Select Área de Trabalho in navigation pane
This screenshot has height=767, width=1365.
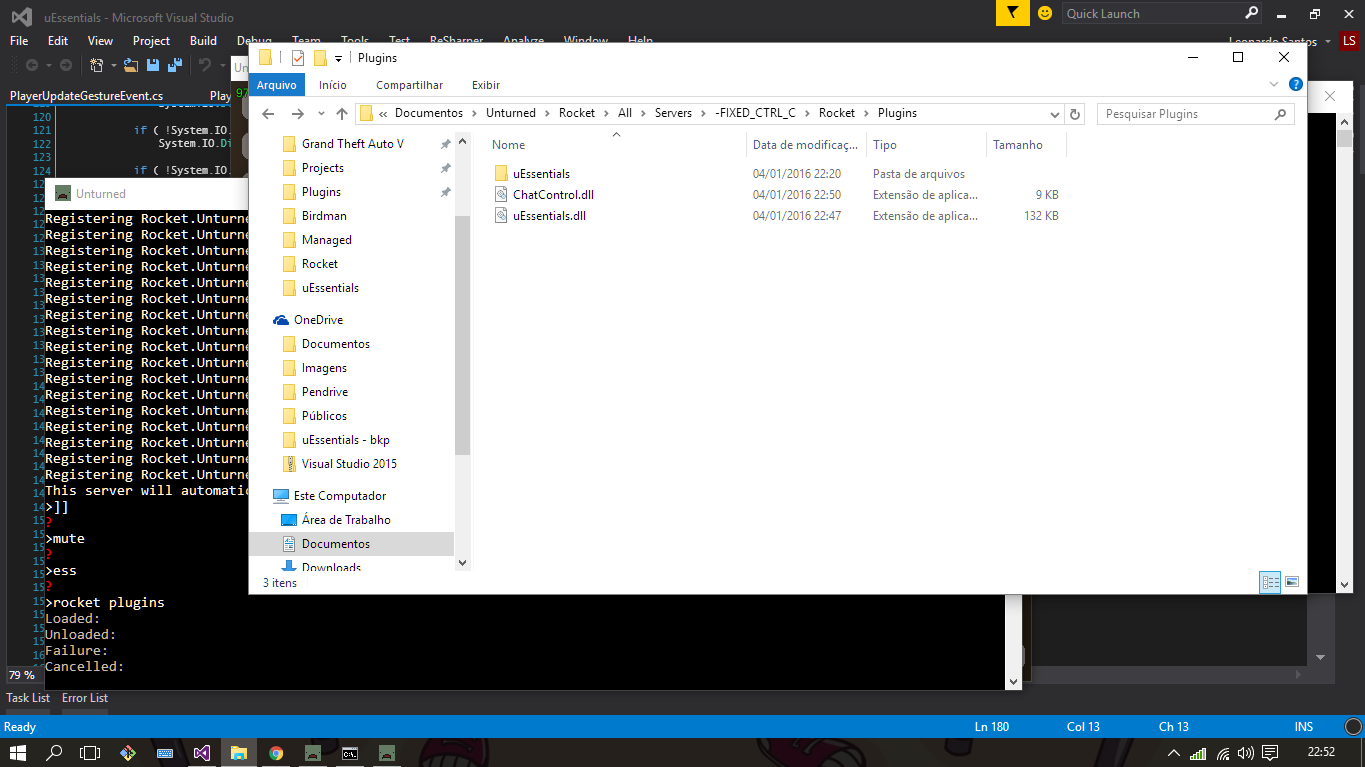[346, 520]
